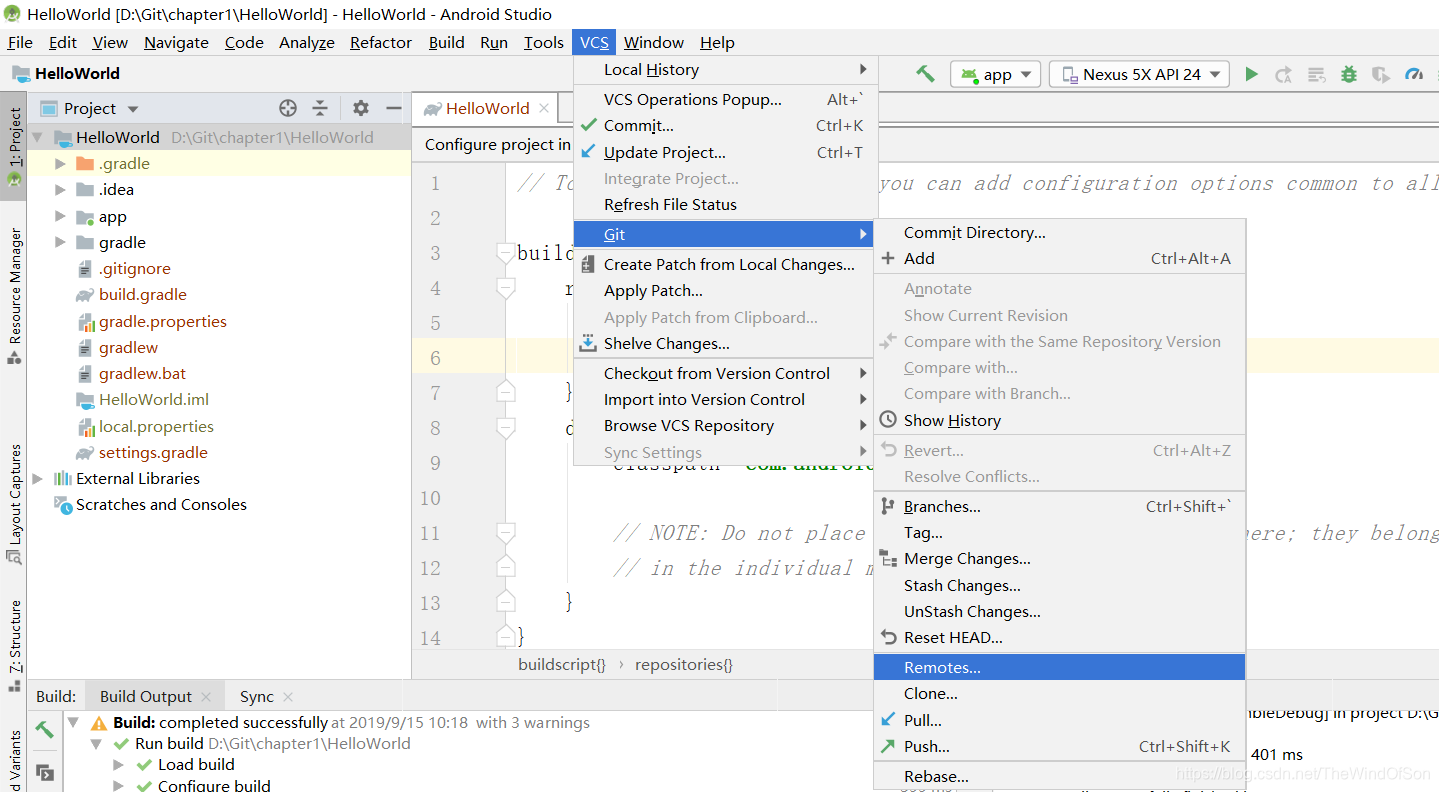Image resolution: width=1439 pixels, height=792 pixels.
Task: Select Stash Changes... in the Git submenu
Action: click(x=1059, y=586)
